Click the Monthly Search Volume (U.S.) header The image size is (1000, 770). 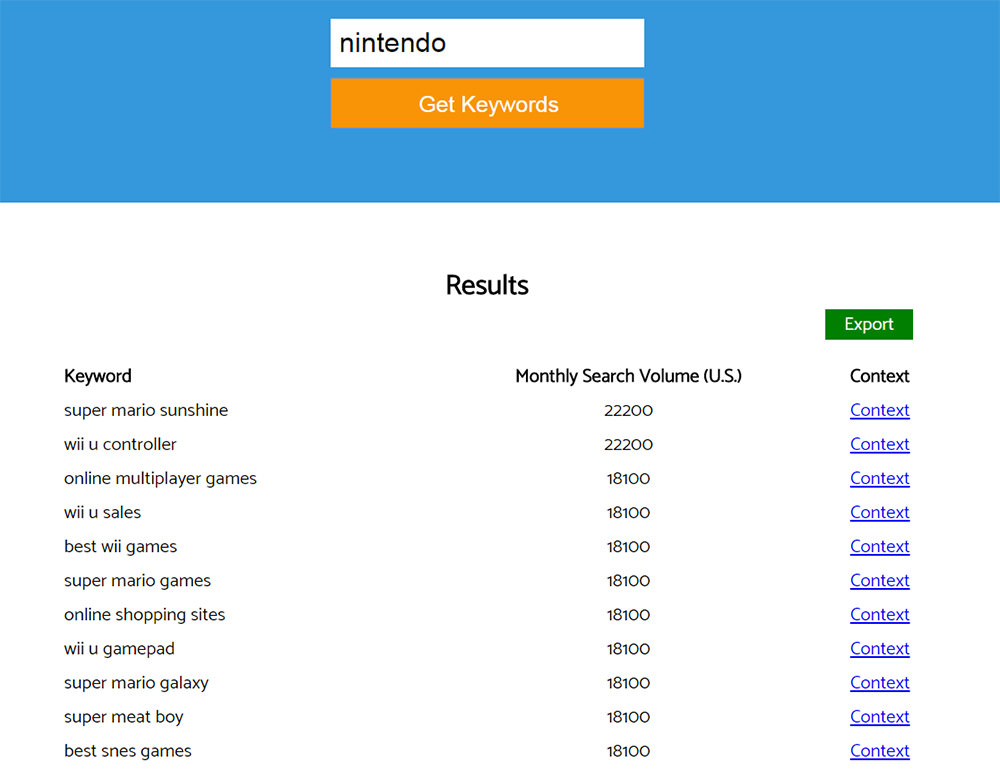coord(628,376)
